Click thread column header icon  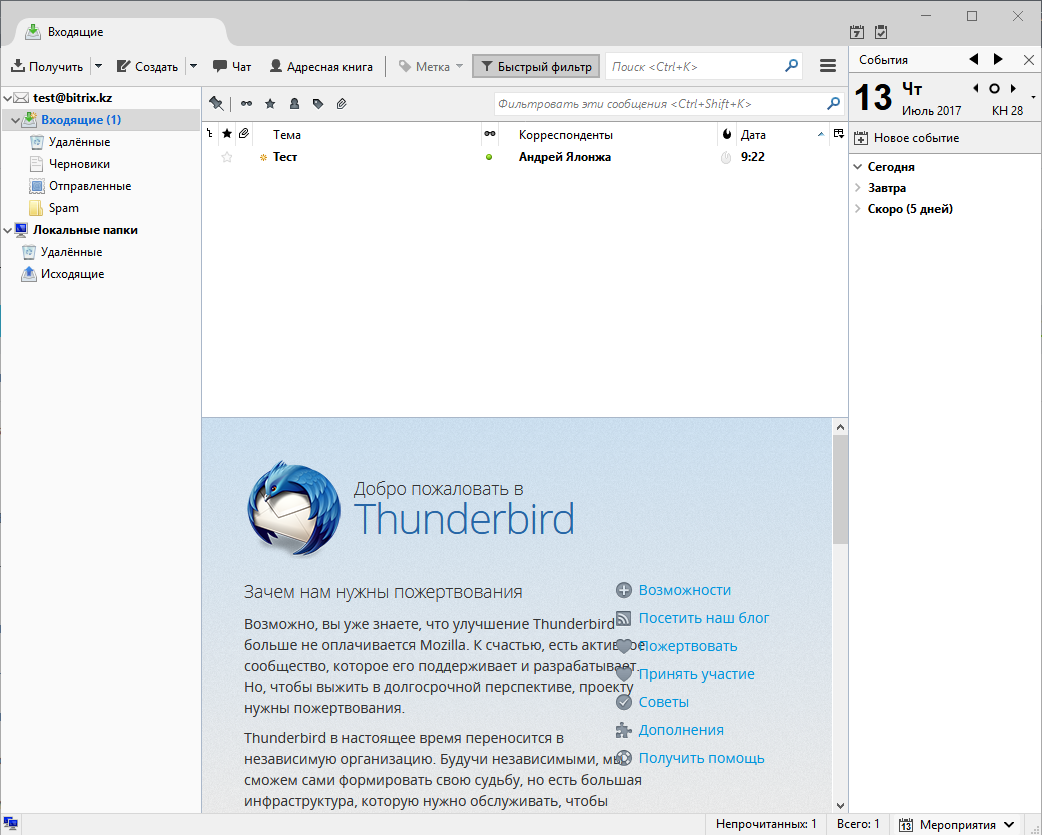[x=210, y=134]
